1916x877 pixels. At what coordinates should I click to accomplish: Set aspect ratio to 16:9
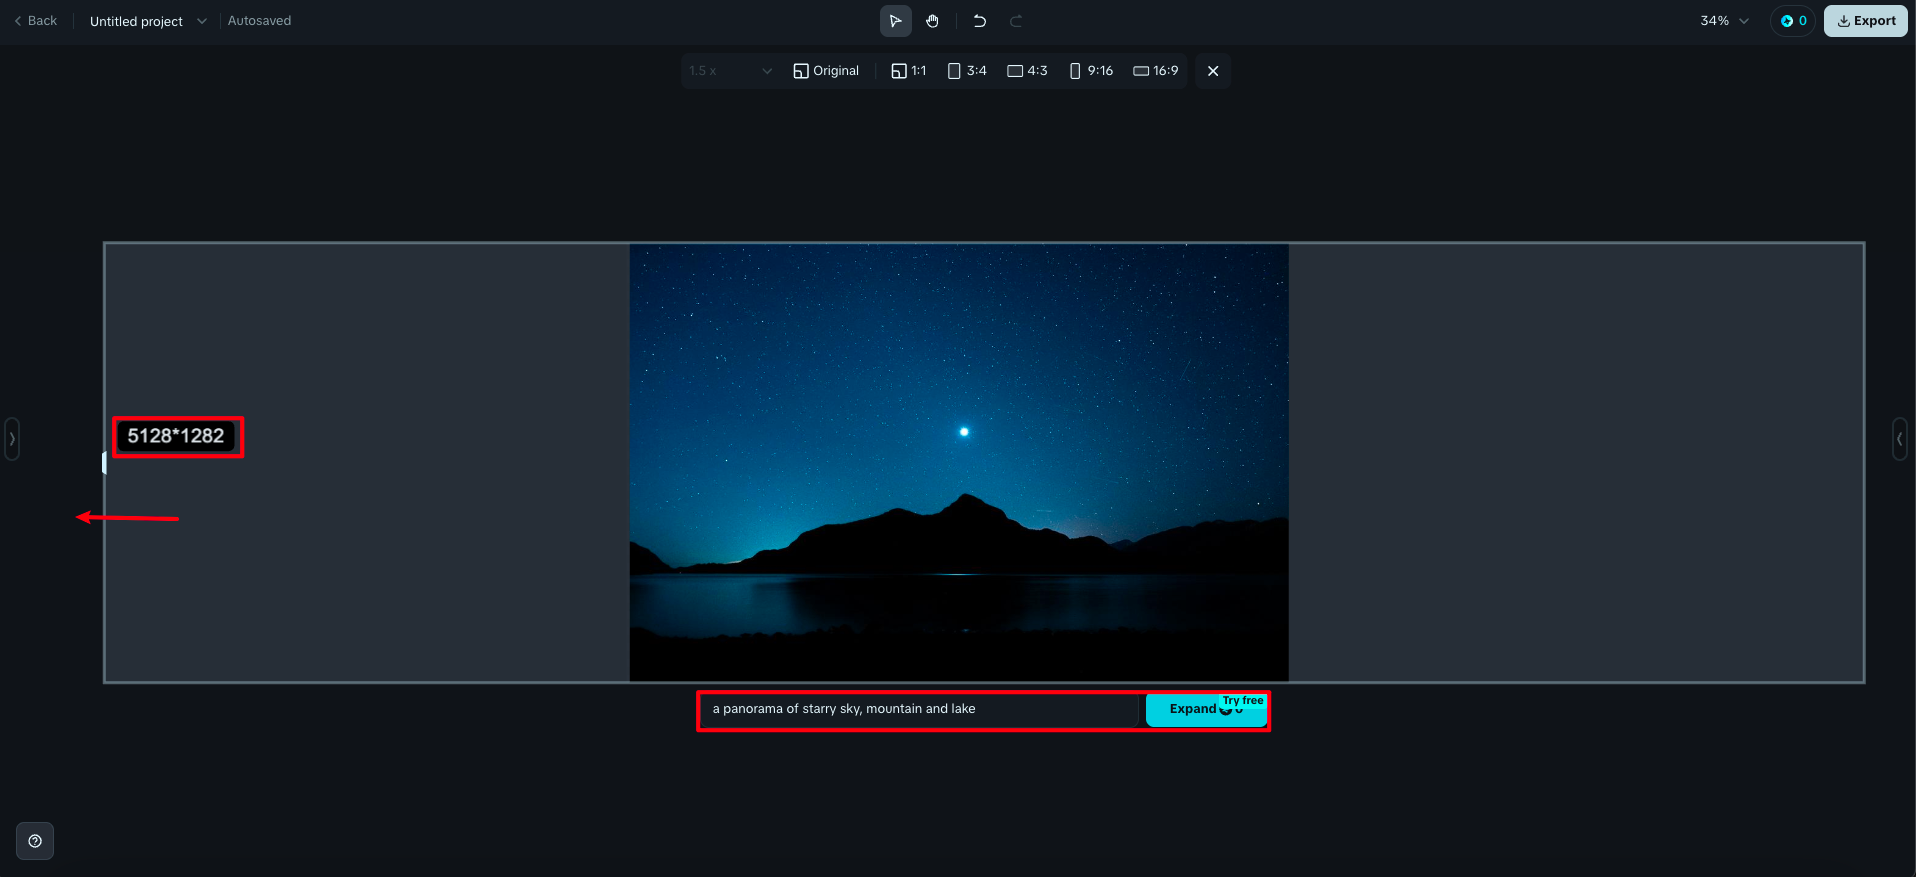tap(1156, 71)
